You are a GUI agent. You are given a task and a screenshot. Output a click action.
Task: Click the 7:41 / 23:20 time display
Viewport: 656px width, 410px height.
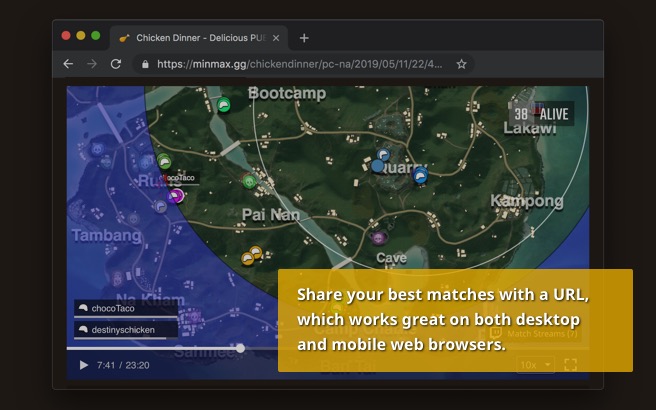[x=123, y=365]
